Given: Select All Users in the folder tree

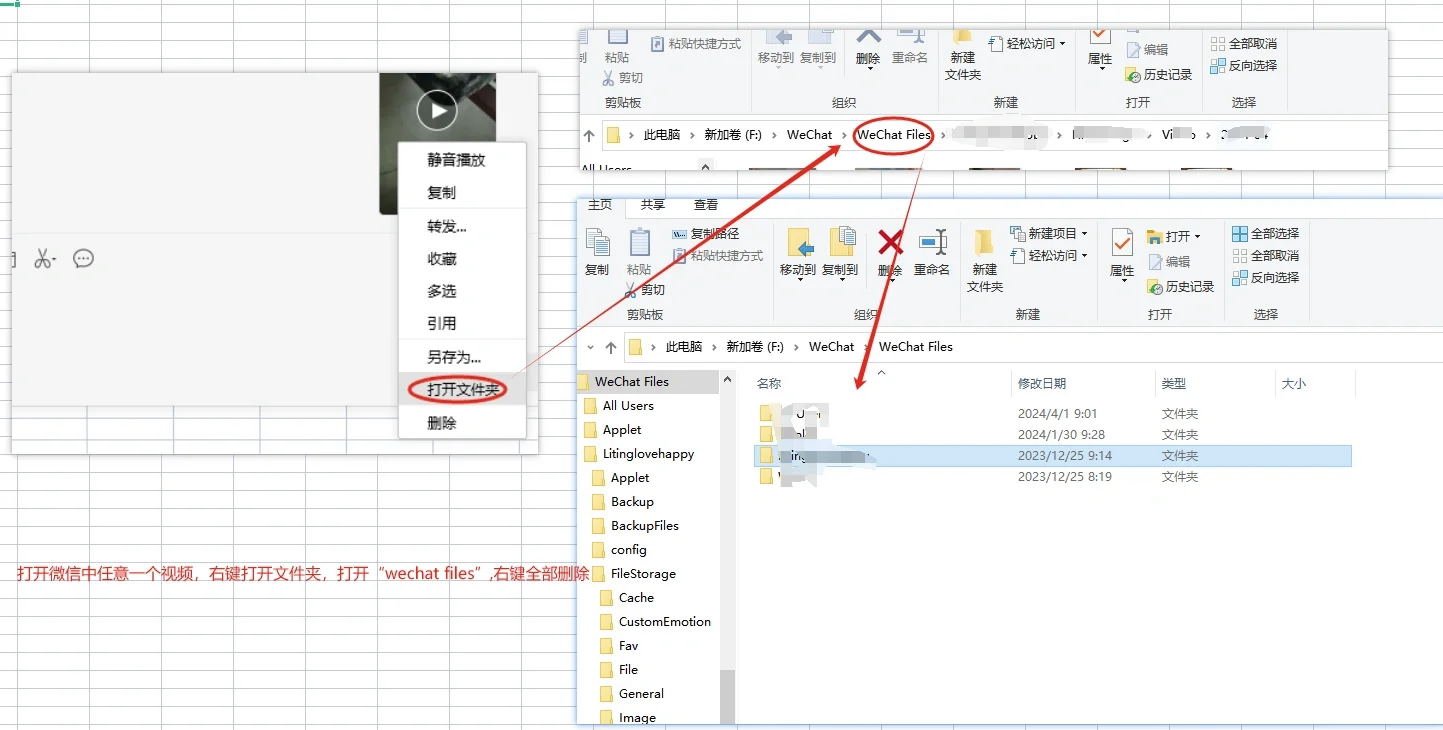Looking at the screenshot, I should pos(628,406).
